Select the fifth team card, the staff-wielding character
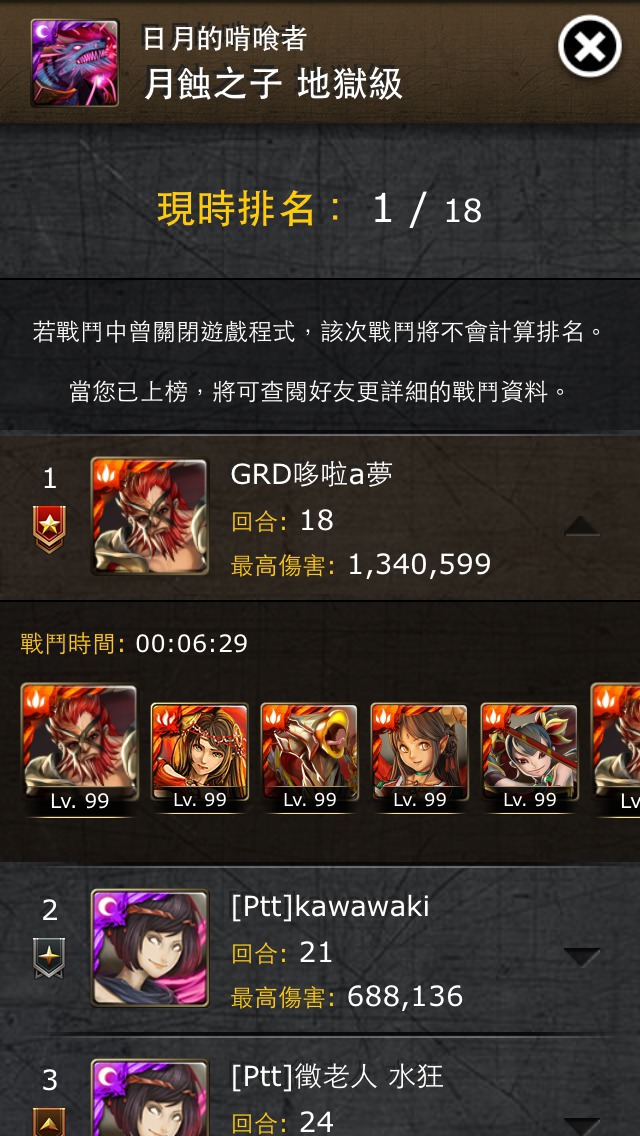 coord(530,756)
